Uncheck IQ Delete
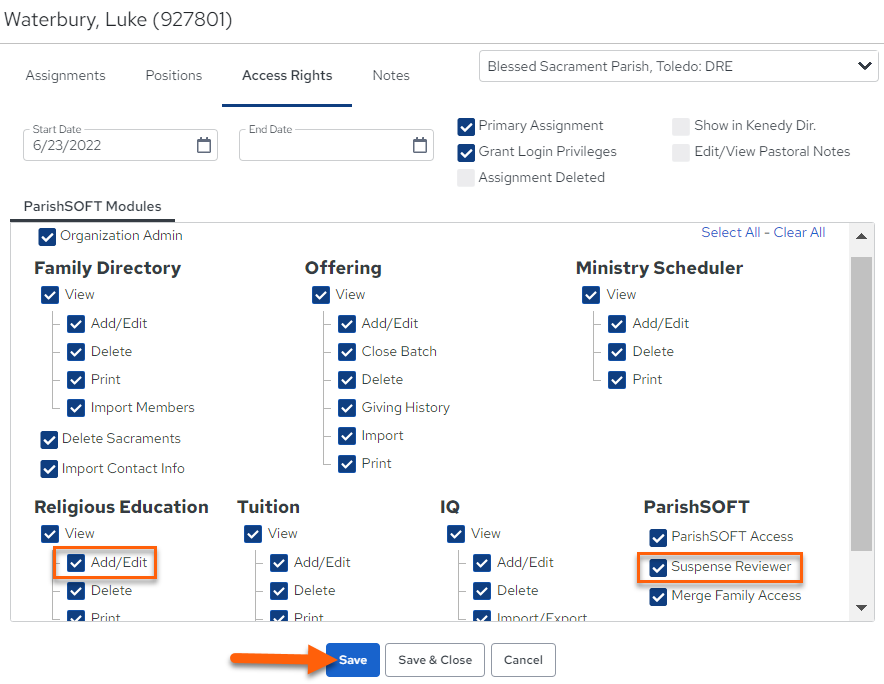 (481, 591)
